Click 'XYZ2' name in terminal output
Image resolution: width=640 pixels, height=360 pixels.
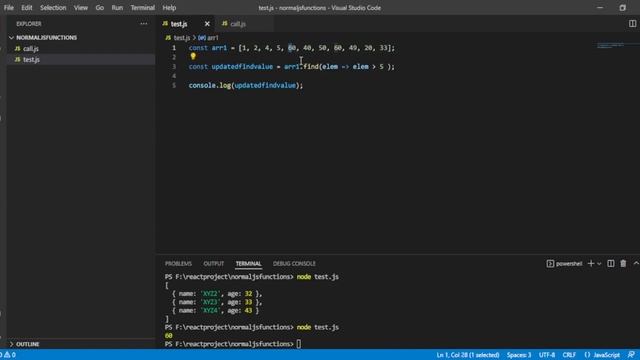tap(211, 294)
